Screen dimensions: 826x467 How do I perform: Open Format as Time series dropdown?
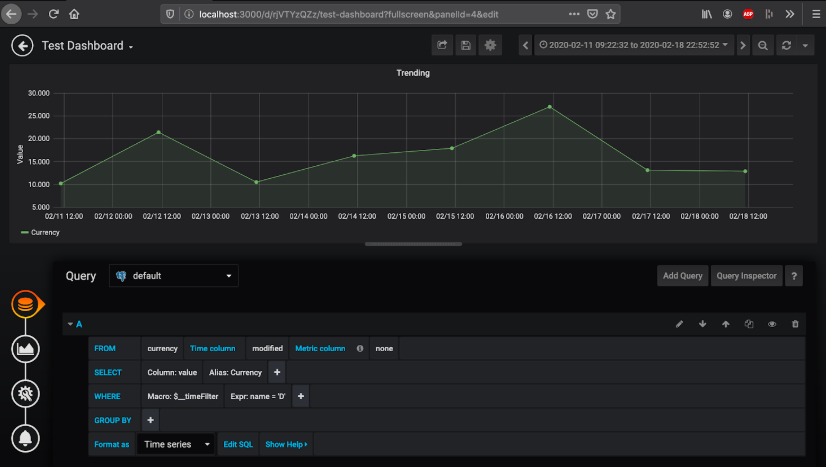pyautogui.click(x=176, y=444)
